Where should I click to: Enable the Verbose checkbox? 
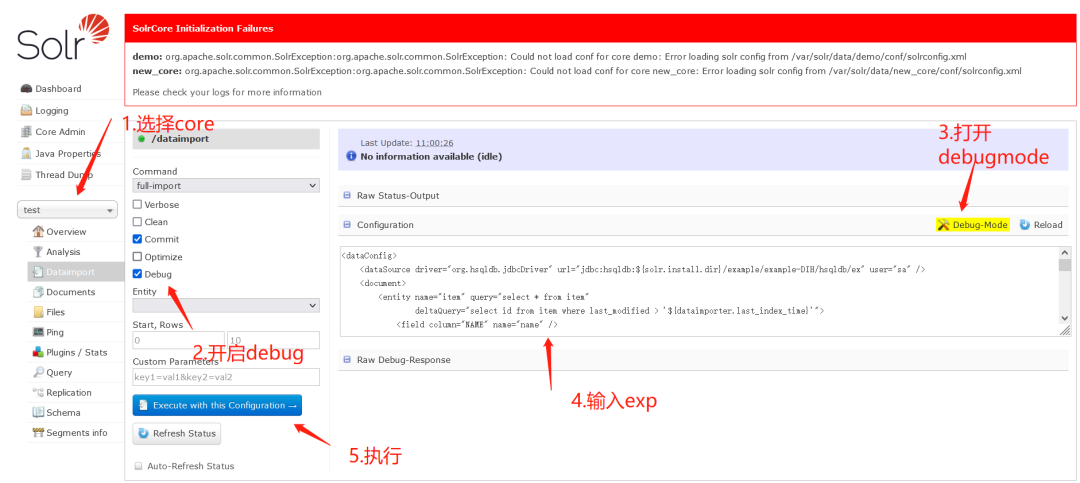[x=138, y=205]
